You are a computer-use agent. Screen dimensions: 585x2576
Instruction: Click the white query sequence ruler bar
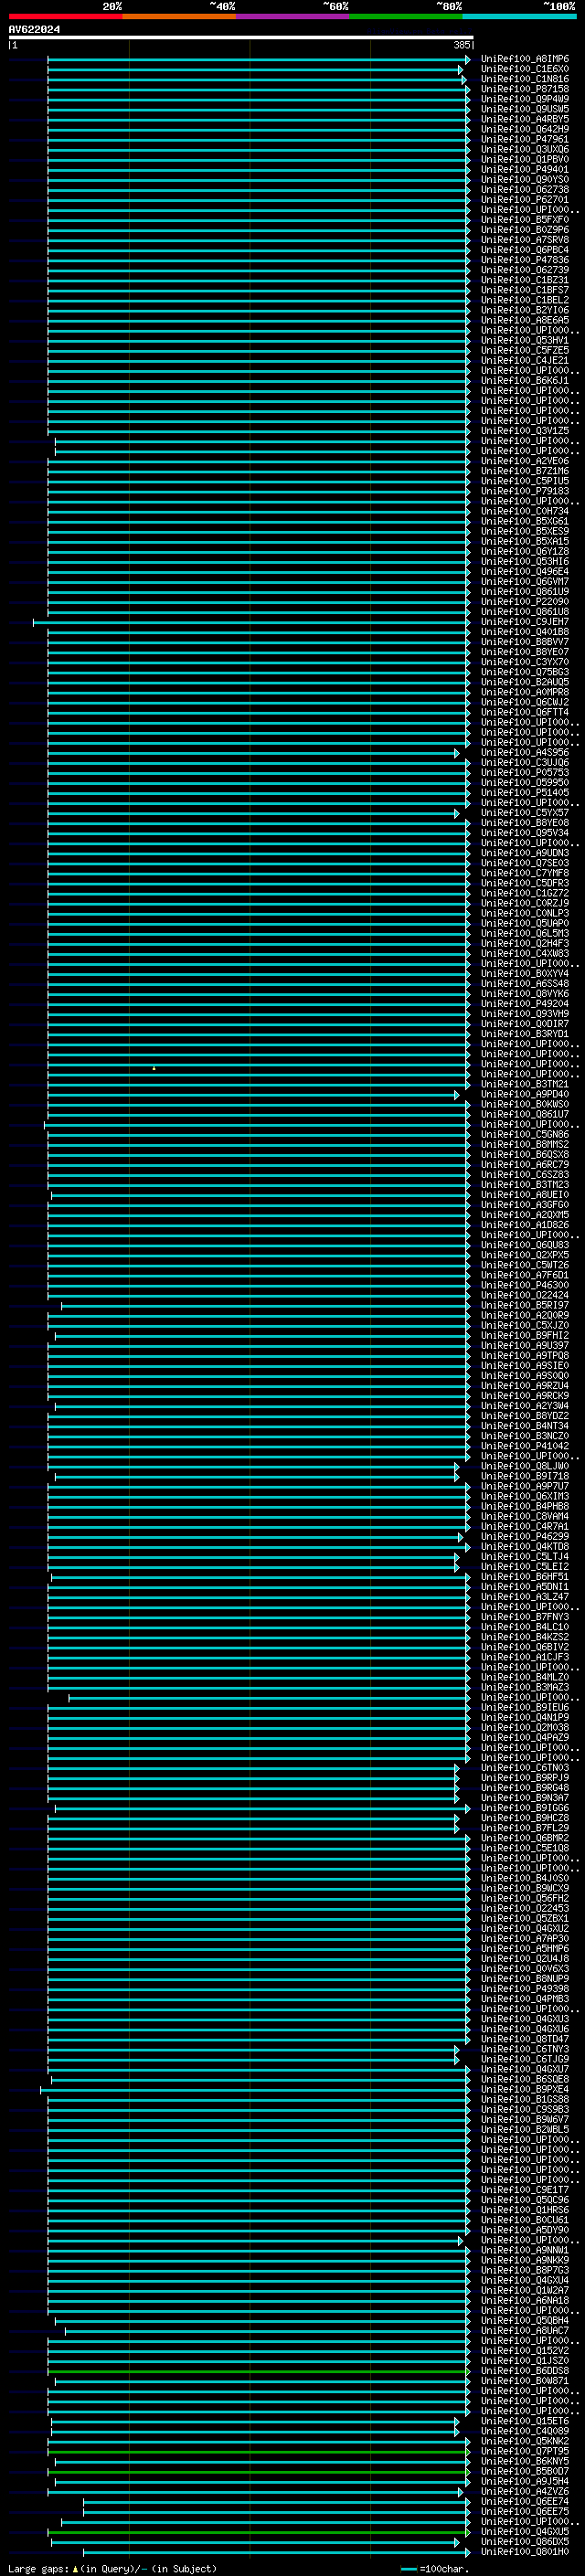(241, 37)
